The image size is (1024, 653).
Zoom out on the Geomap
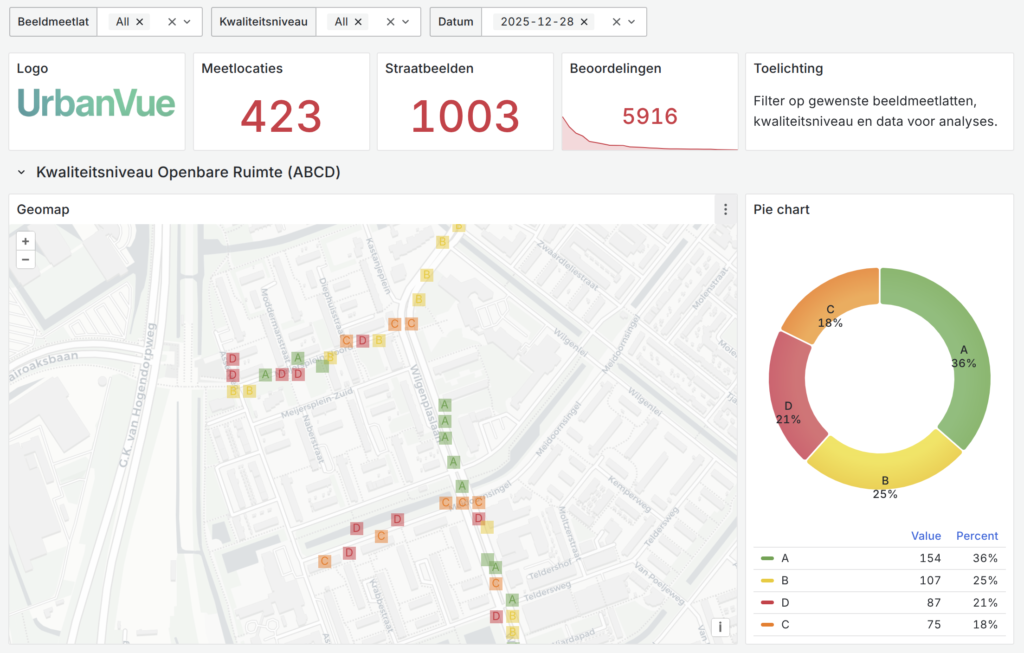[25, 259]
